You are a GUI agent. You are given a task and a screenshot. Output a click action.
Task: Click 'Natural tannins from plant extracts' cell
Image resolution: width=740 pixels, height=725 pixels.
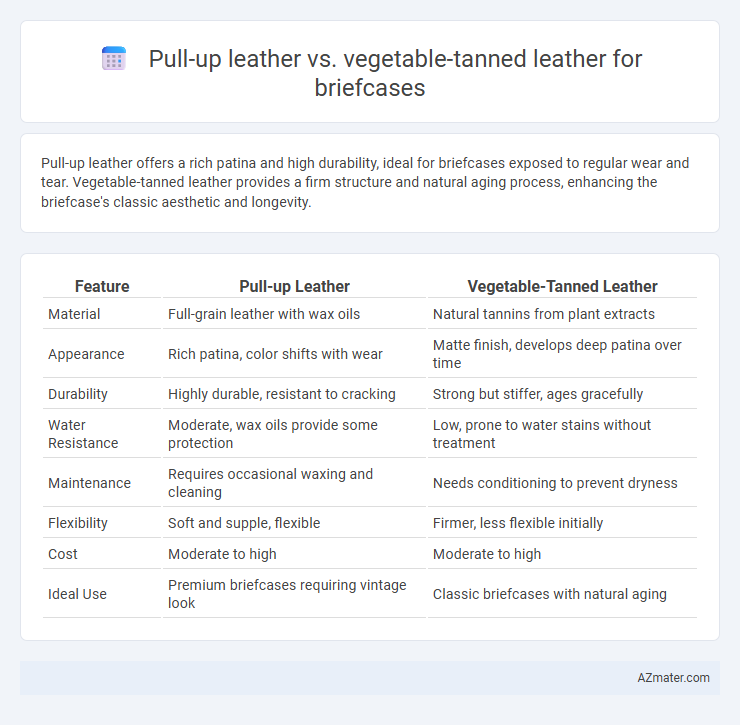(544, 314)
